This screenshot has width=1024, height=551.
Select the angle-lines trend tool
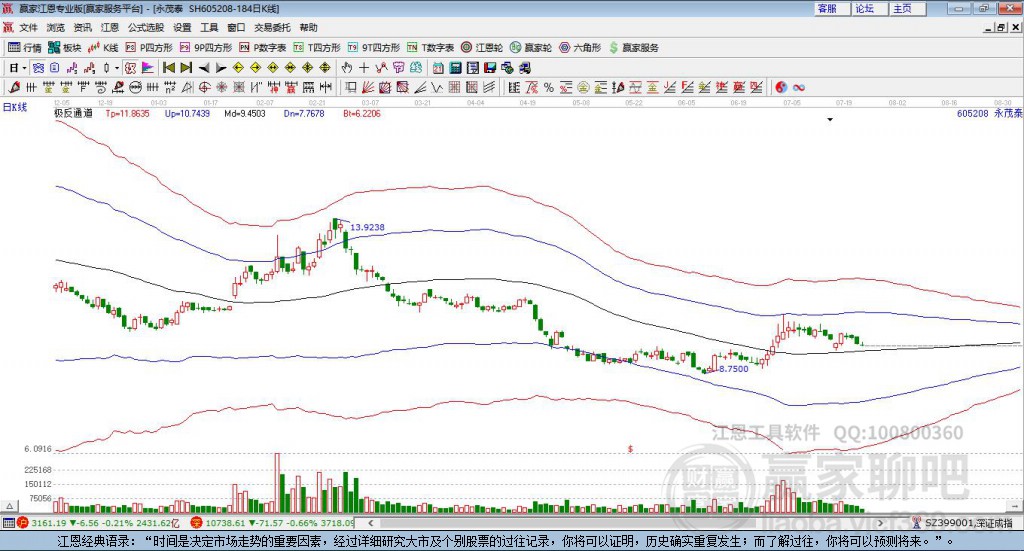pos(420,87)
